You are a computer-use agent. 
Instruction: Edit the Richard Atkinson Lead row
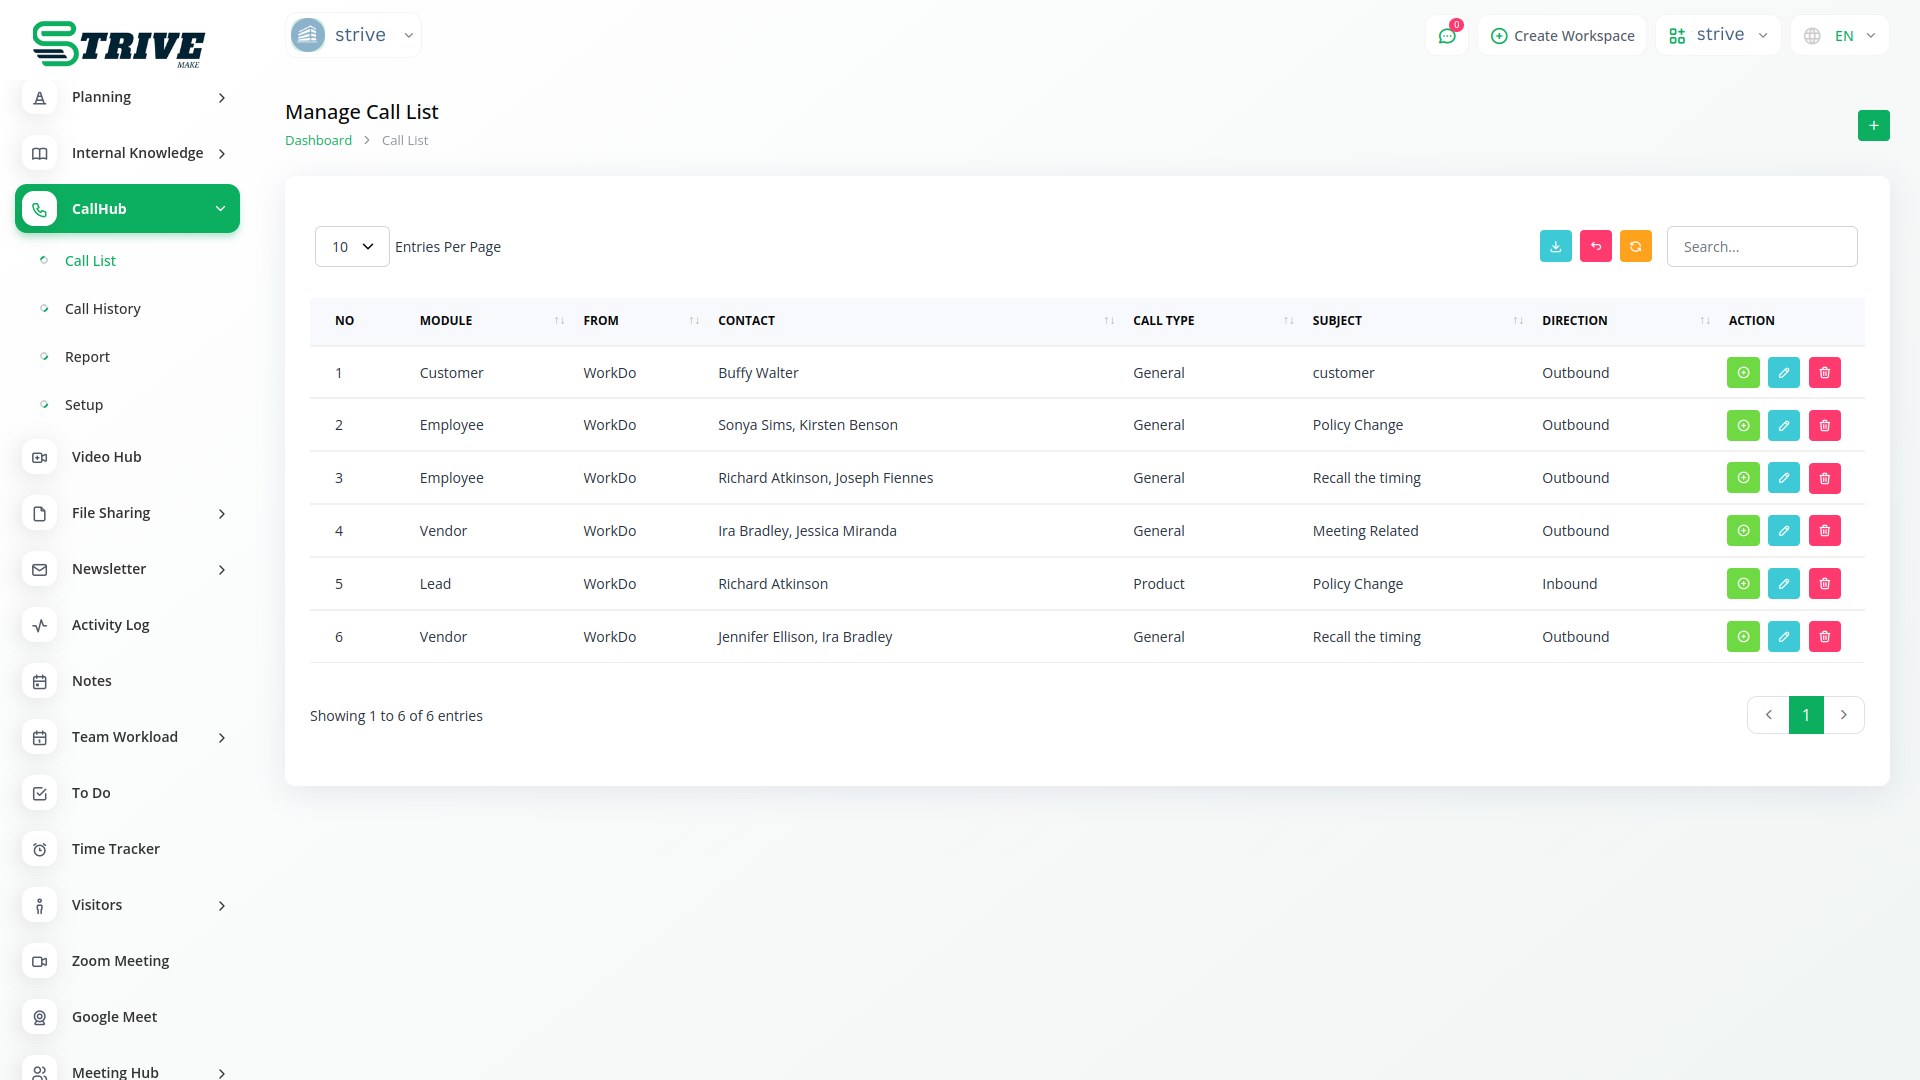point(1783,584)
